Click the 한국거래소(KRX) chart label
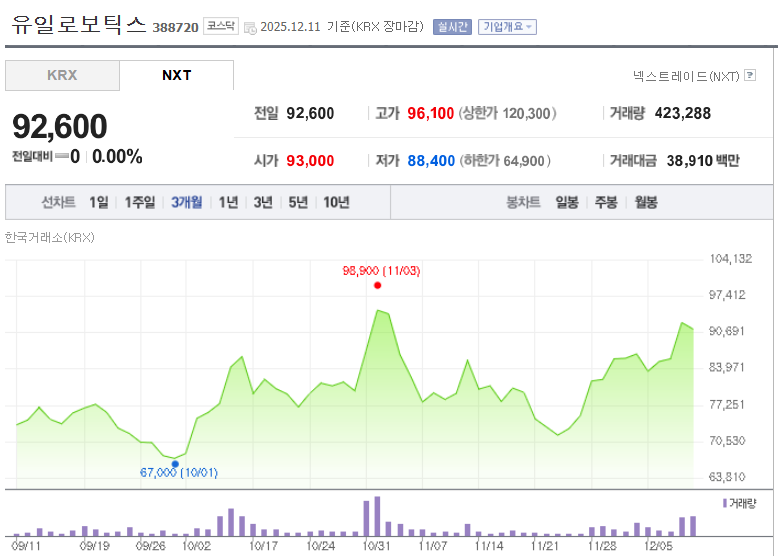This screenshot has width=778, height=556. pyautogui.click(x=50, y=238)
